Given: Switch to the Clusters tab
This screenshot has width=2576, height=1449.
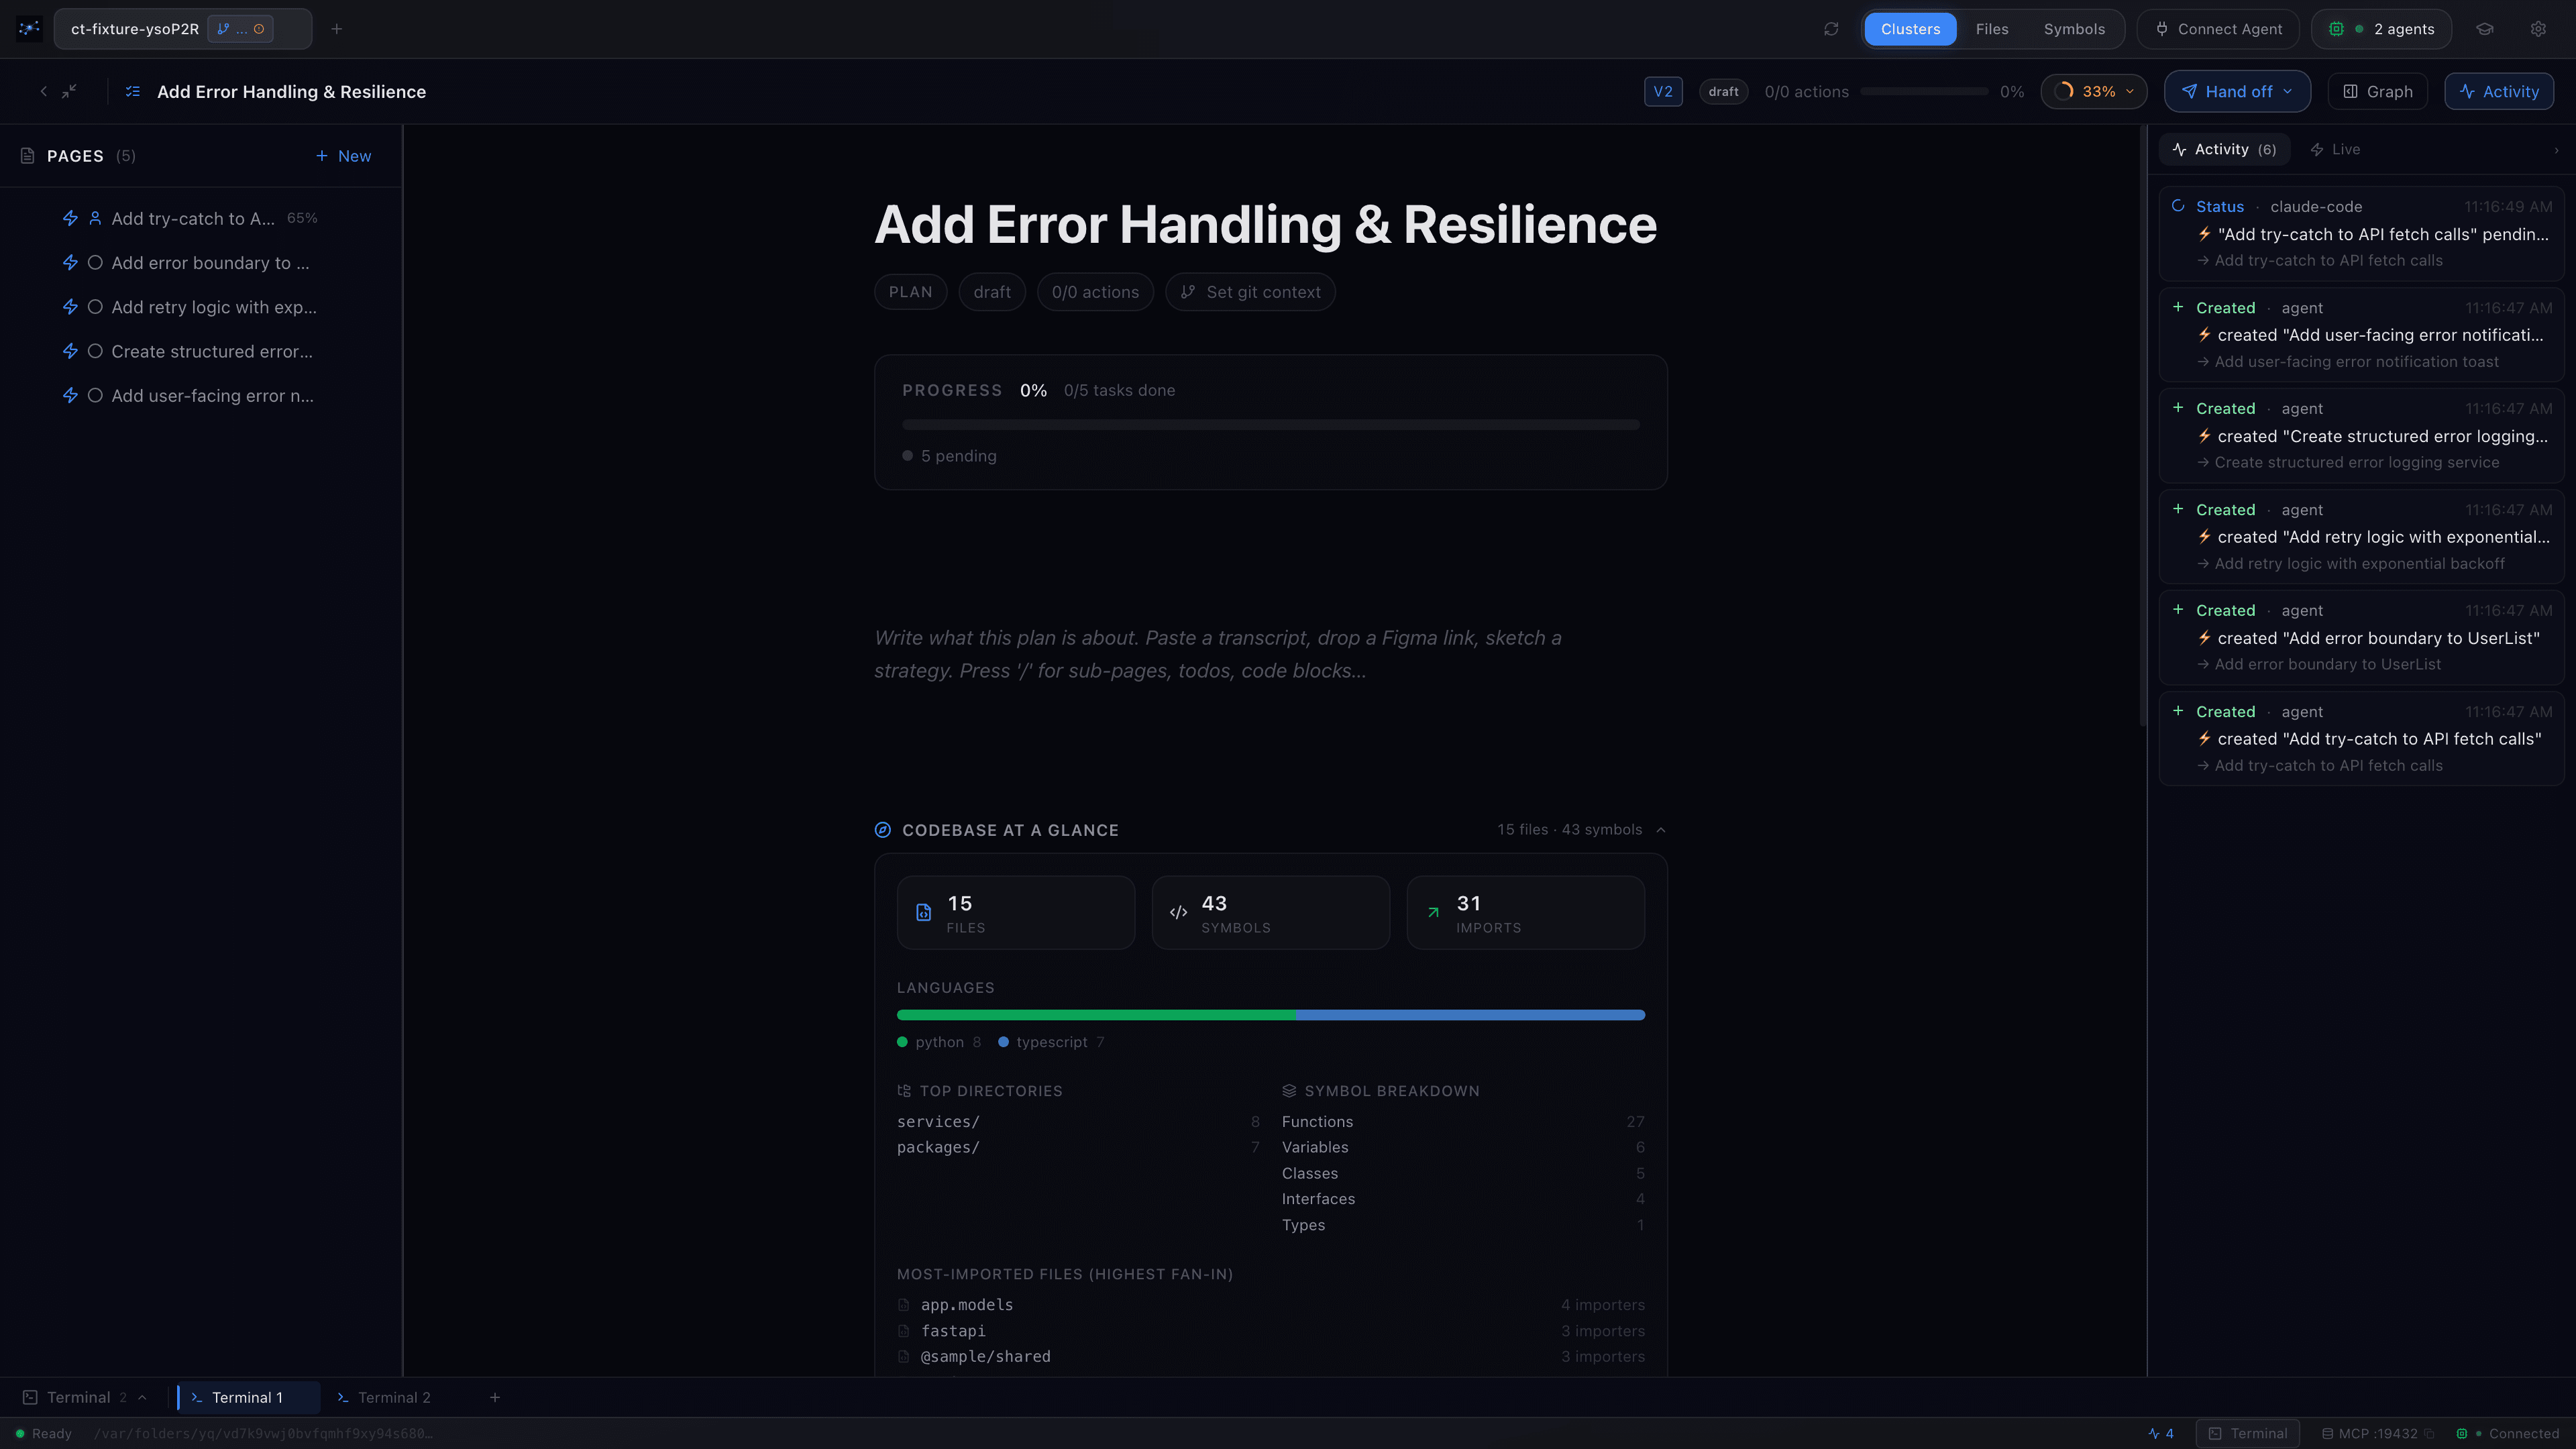Looking at the screenshot, I should 1910,29.
